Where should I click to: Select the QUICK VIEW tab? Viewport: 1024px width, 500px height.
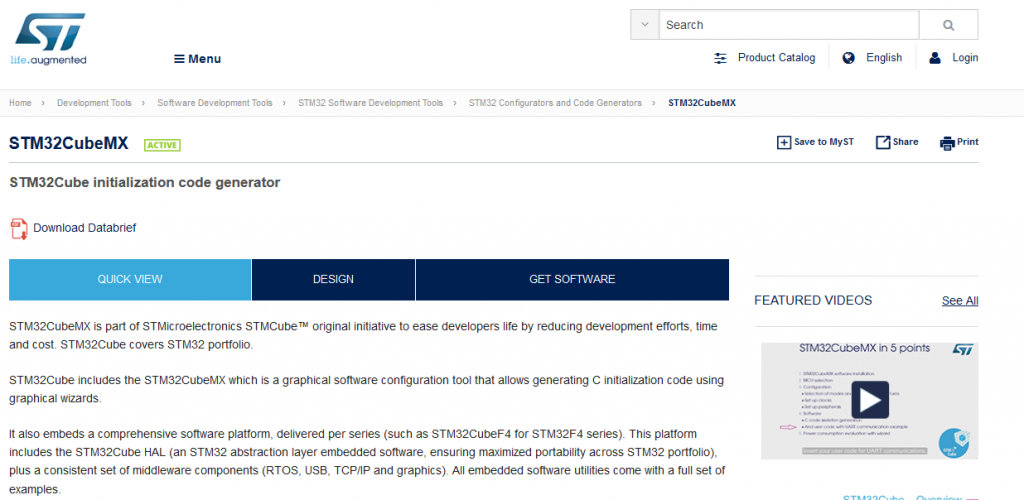point(130,279)
